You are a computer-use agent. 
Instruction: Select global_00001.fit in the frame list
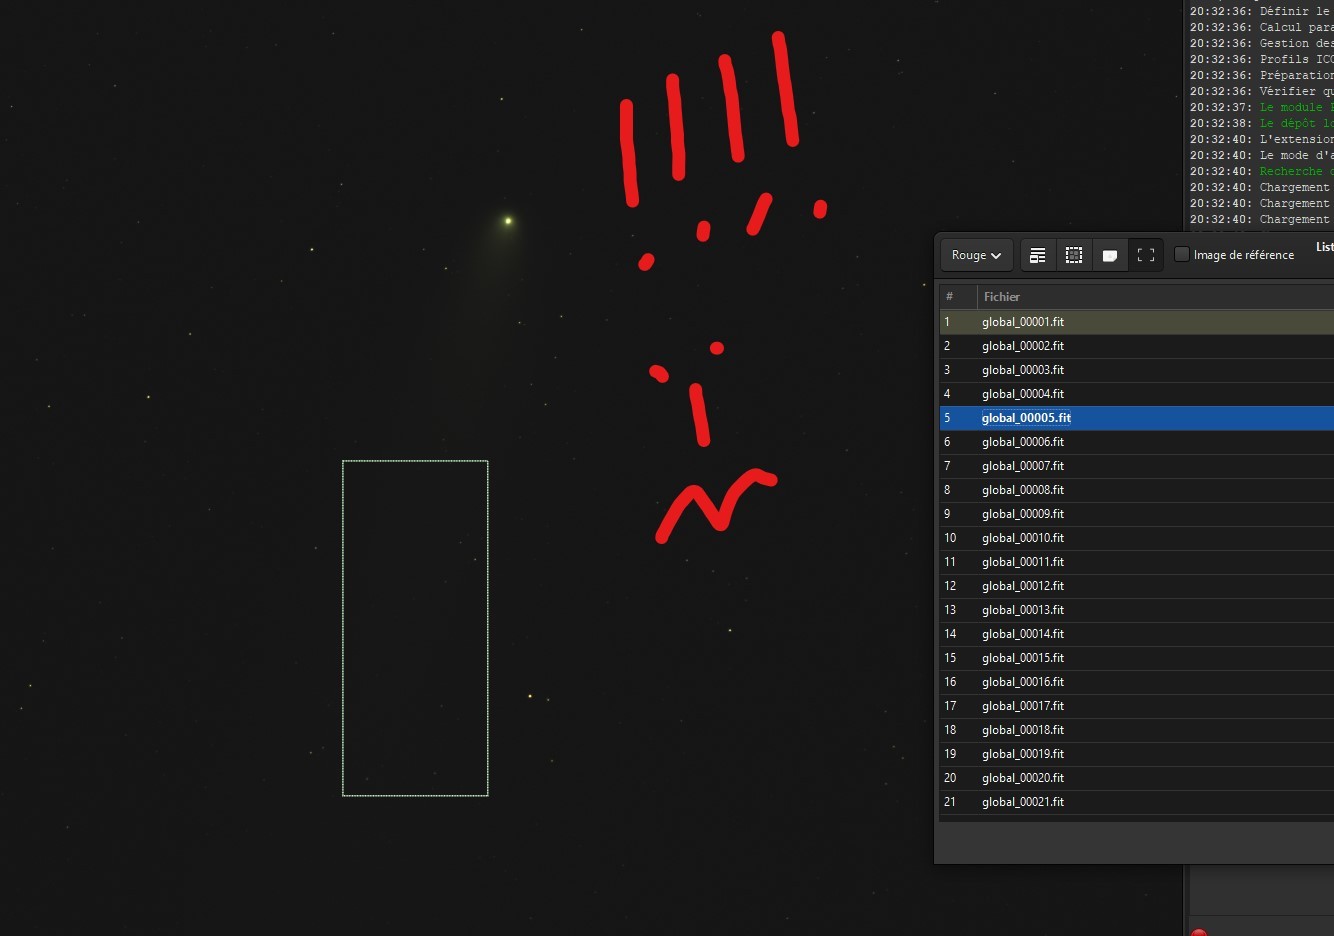[x=1023, y=322]
